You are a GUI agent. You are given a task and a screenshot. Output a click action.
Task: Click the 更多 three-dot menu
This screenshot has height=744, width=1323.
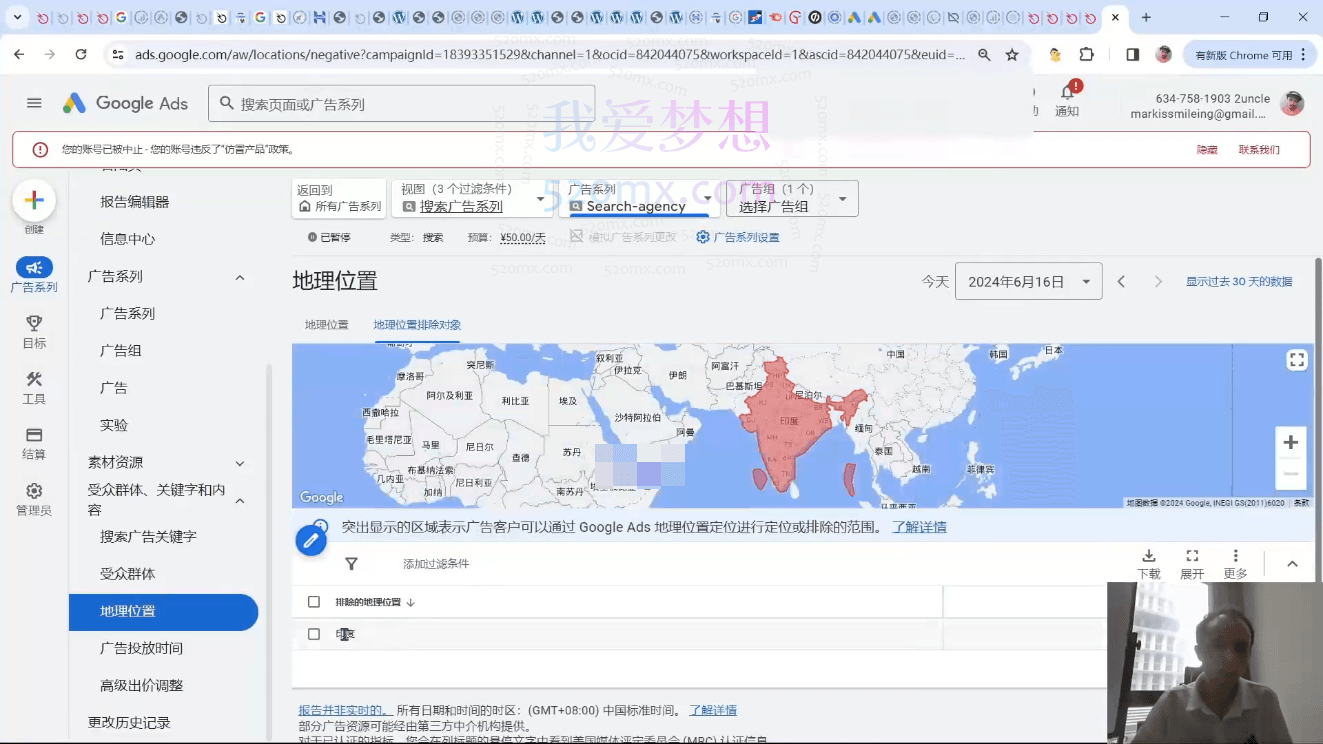pos(1235,563)
